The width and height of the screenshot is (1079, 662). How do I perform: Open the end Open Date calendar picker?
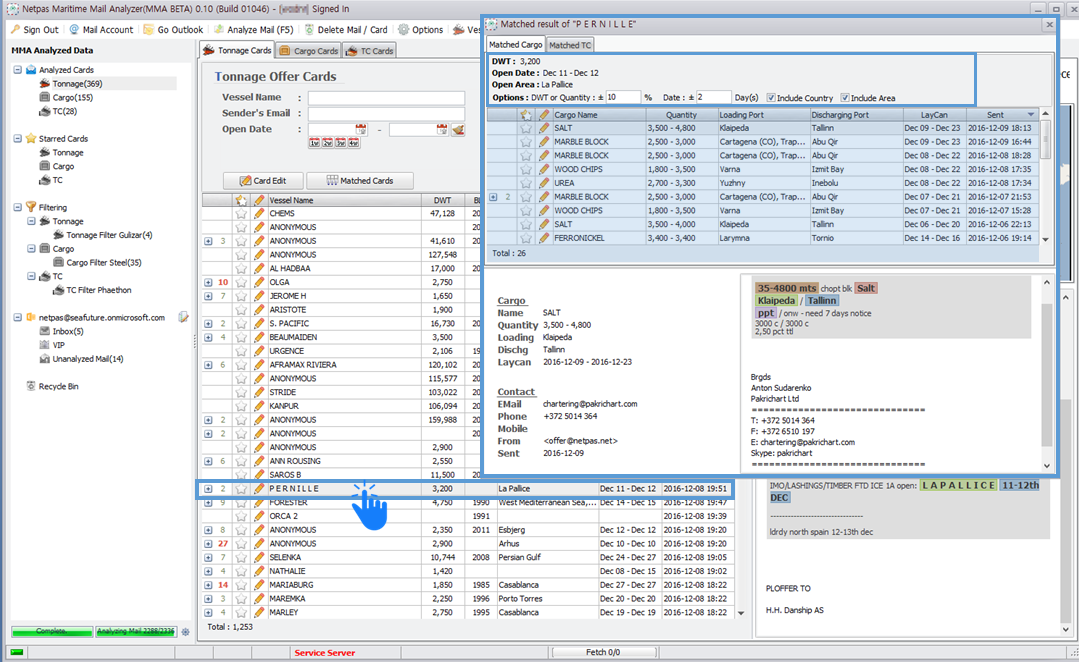(x=442, y=129)
